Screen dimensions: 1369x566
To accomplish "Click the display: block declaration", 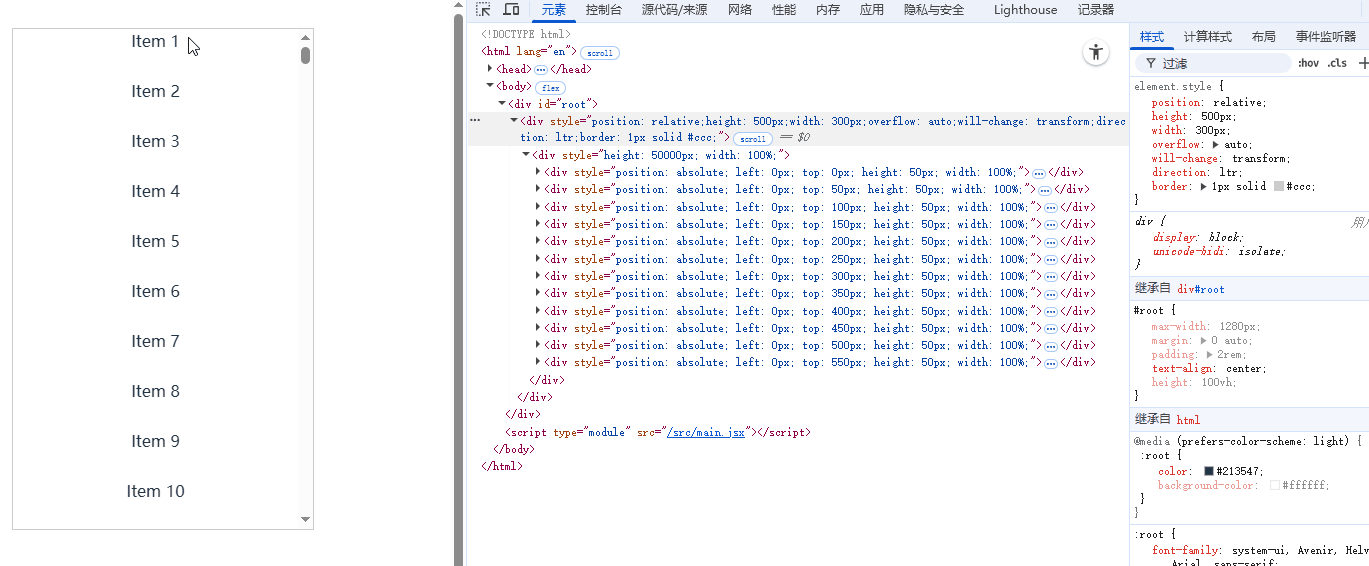I will 1197,237.
